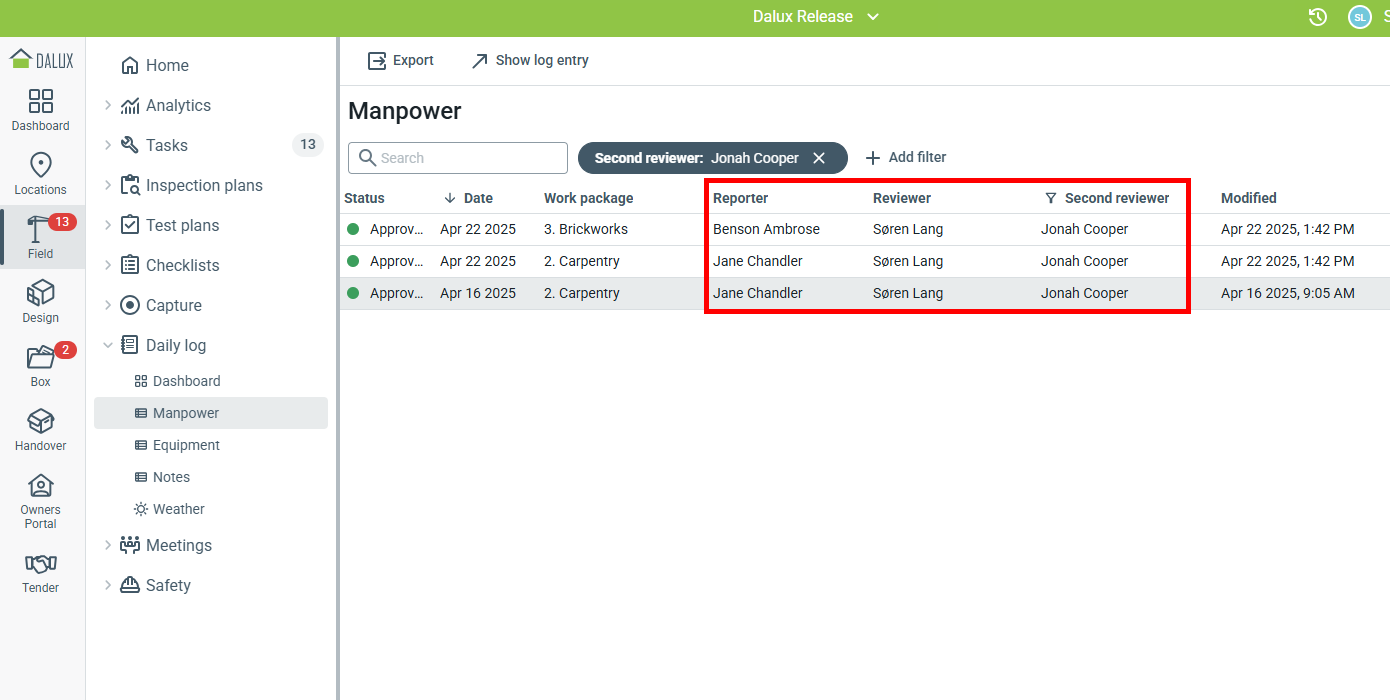
Task: Expand the Analytics tree section
Action: (108, 105)
